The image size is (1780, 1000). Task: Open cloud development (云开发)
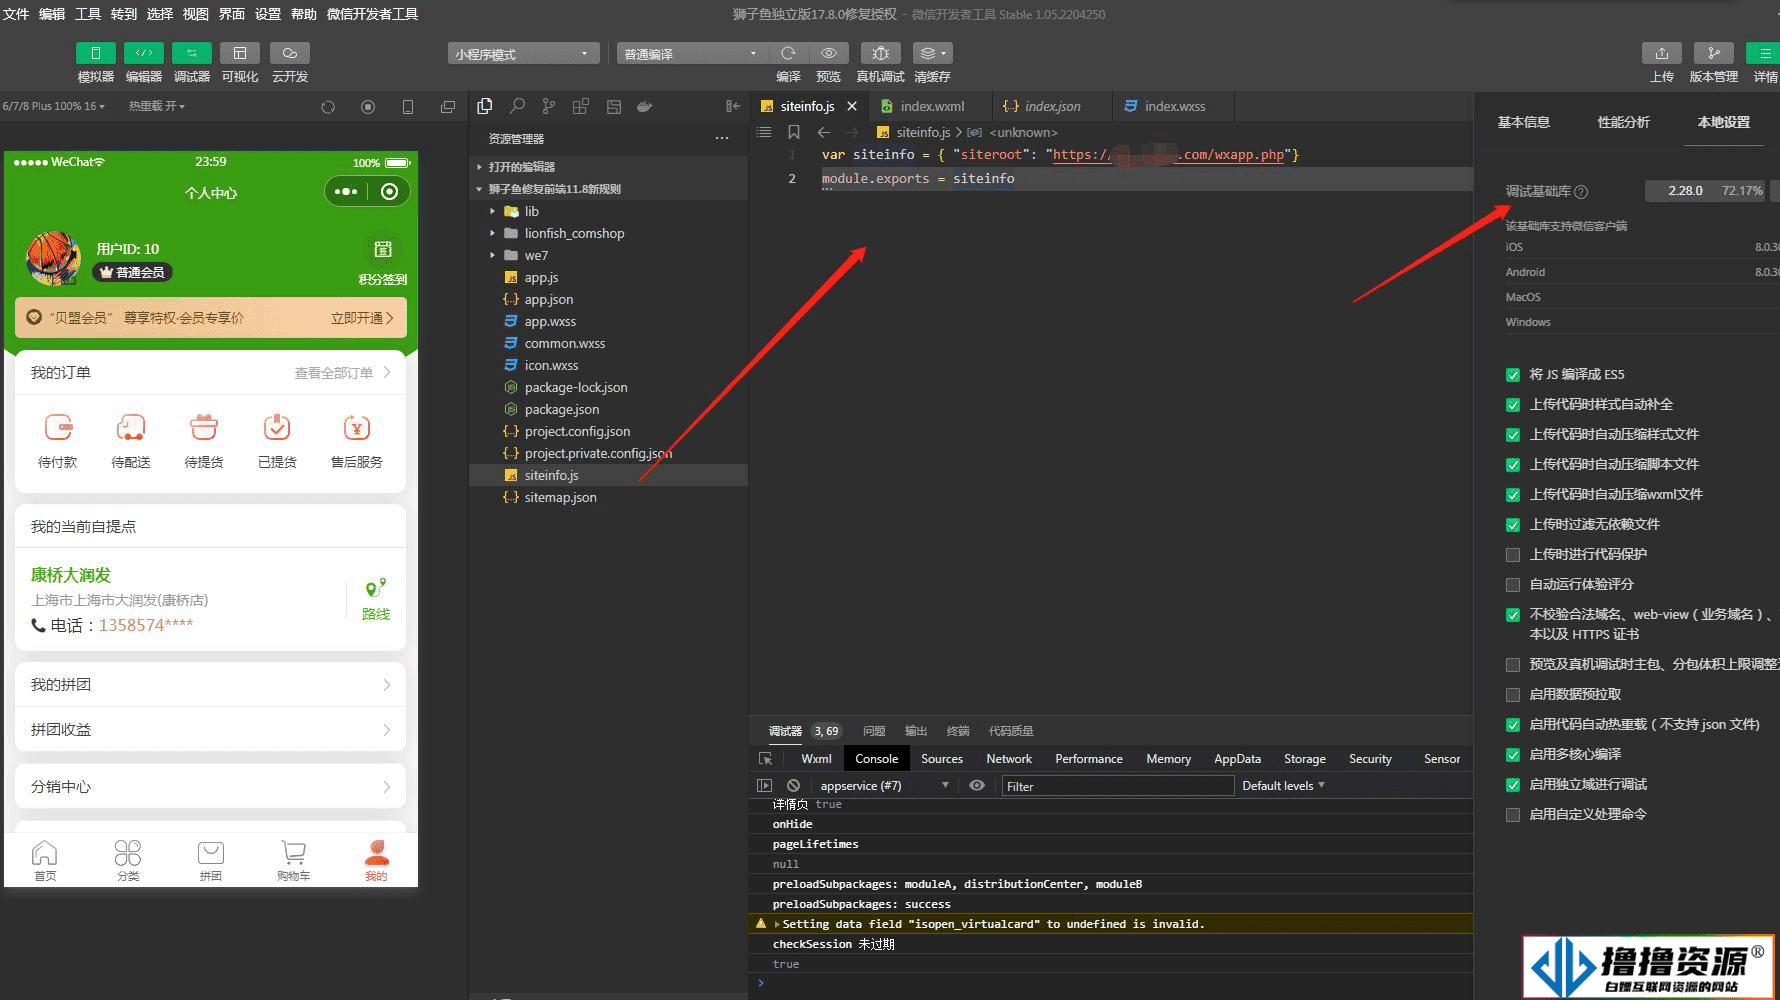point(290,53)
